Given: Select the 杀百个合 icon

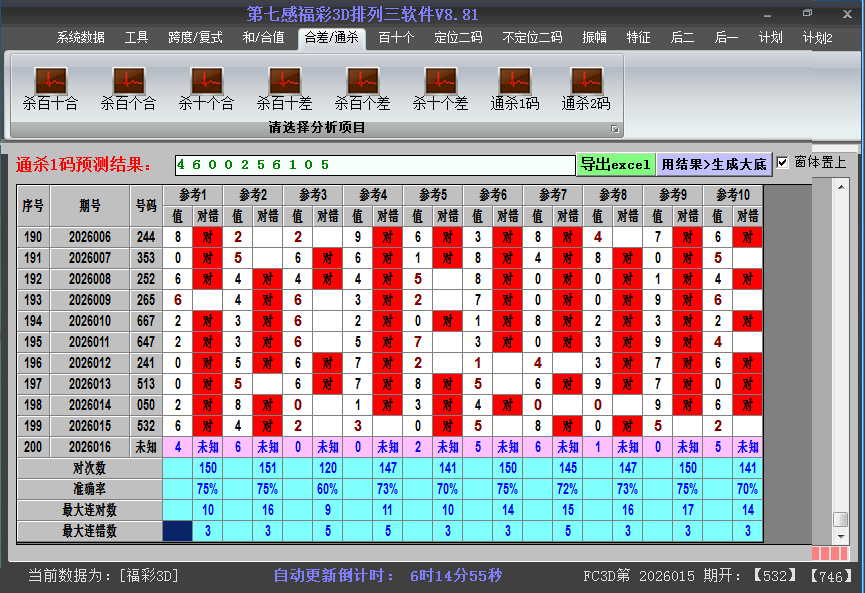Looking at the screenshot, I should tap(128, 88).
